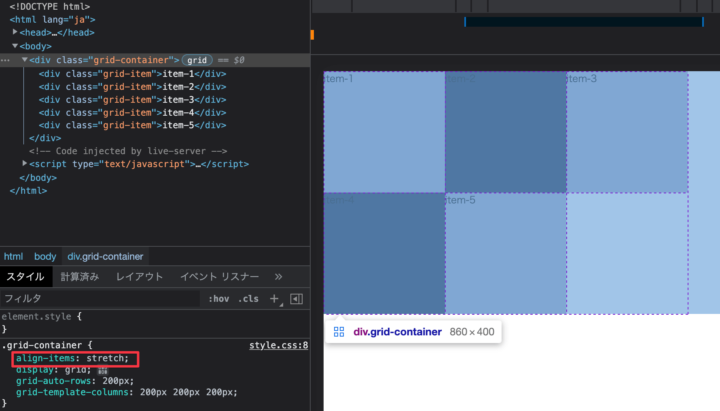
Task: Click the item-1 grid cell in preview
Action: pyautogui.click(x=384, y=132)
